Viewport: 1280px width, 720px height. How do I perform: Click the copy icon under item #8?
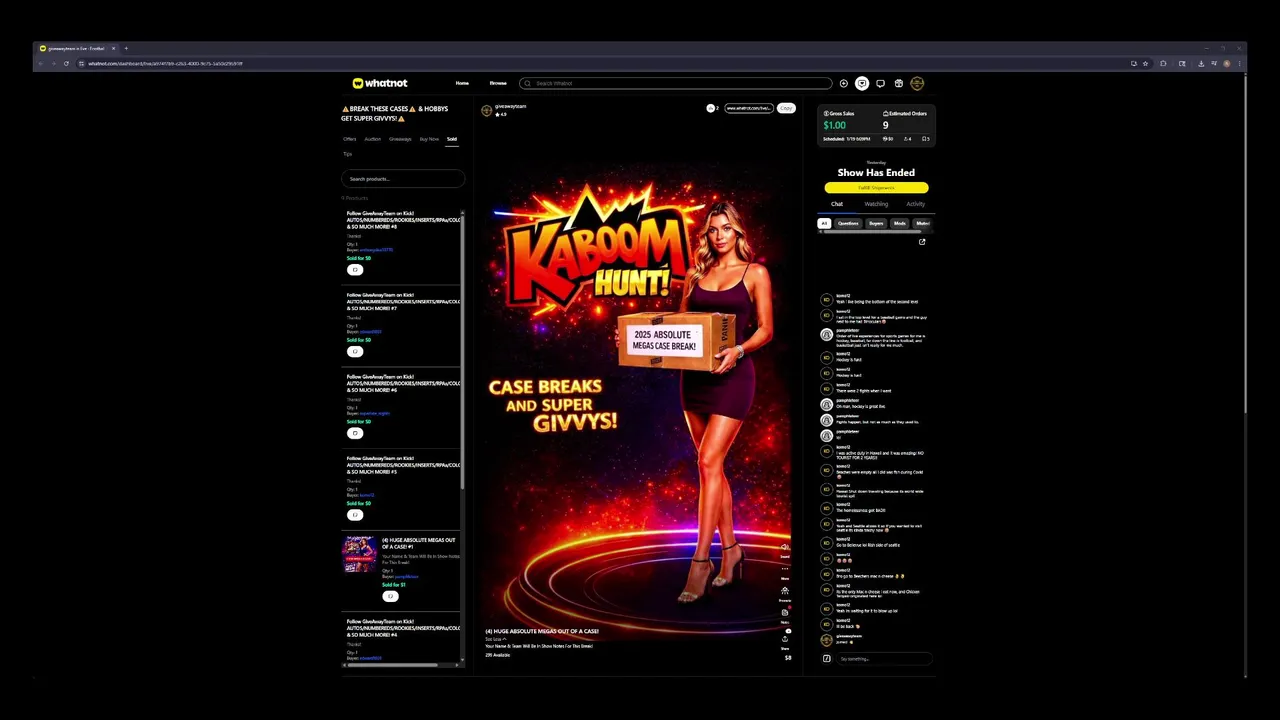[x=354, y=270]
